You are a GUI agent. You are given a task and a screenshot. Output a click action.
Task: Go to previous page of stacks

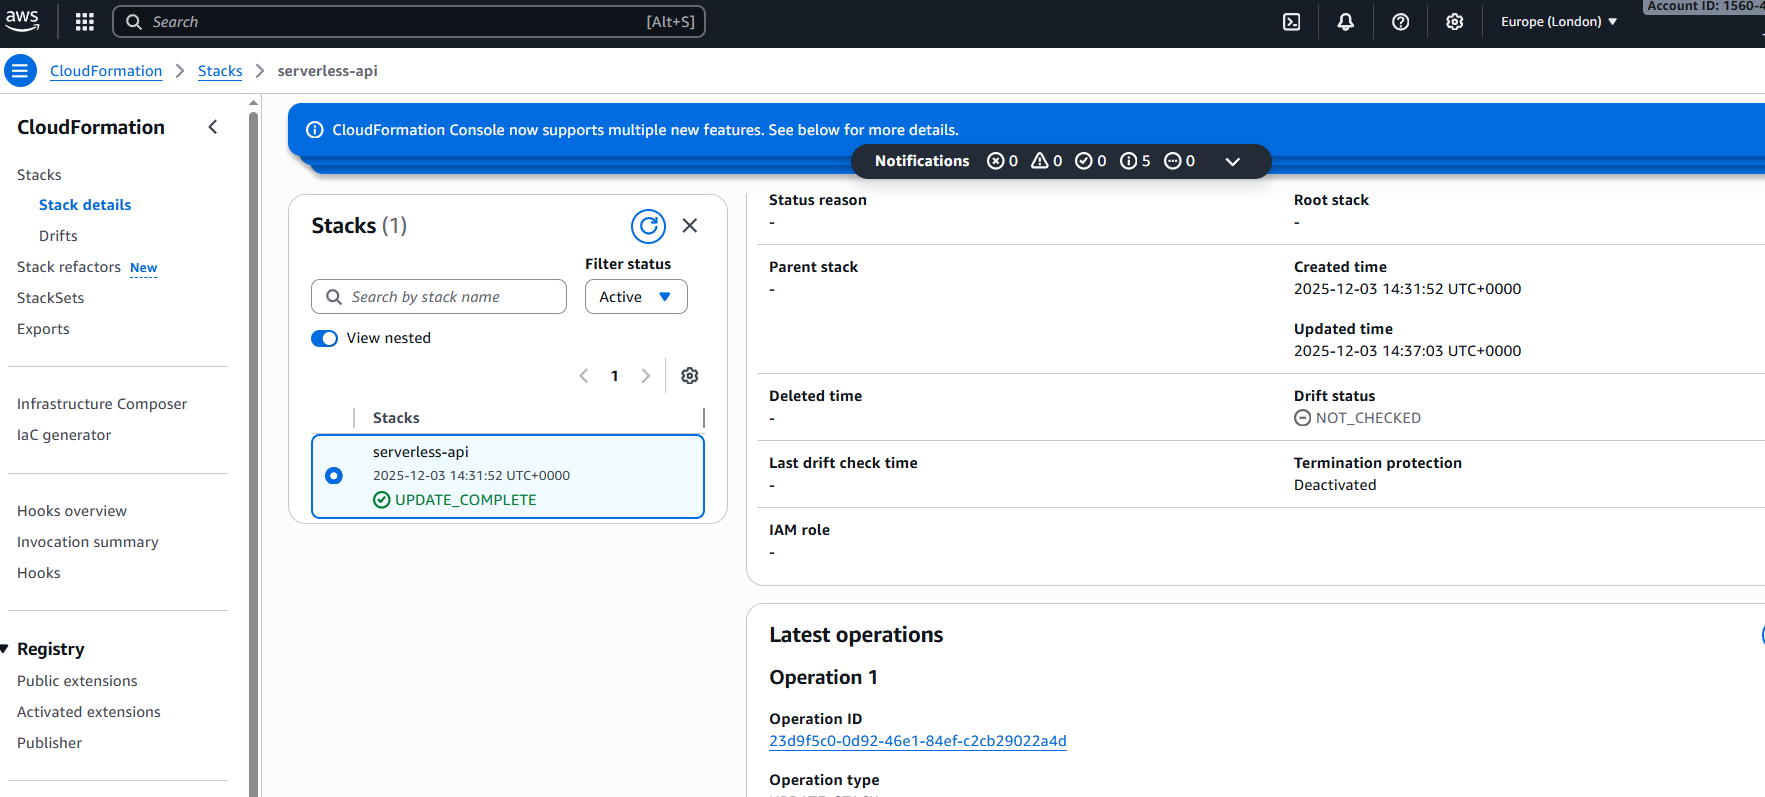pos(584,376)
